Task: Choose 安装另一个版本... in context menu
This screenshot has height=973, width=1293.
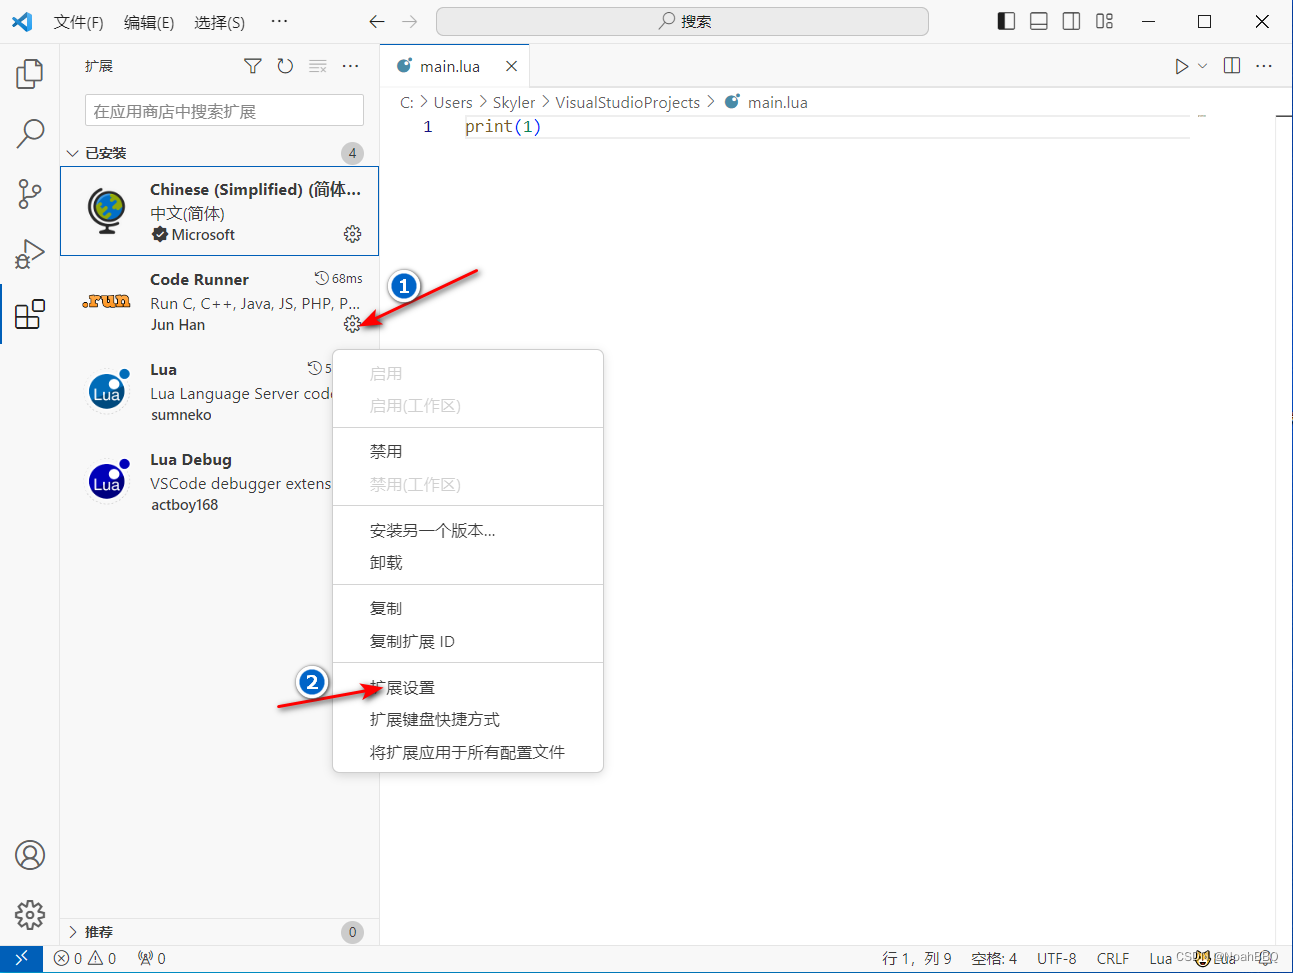Action: 468,530
